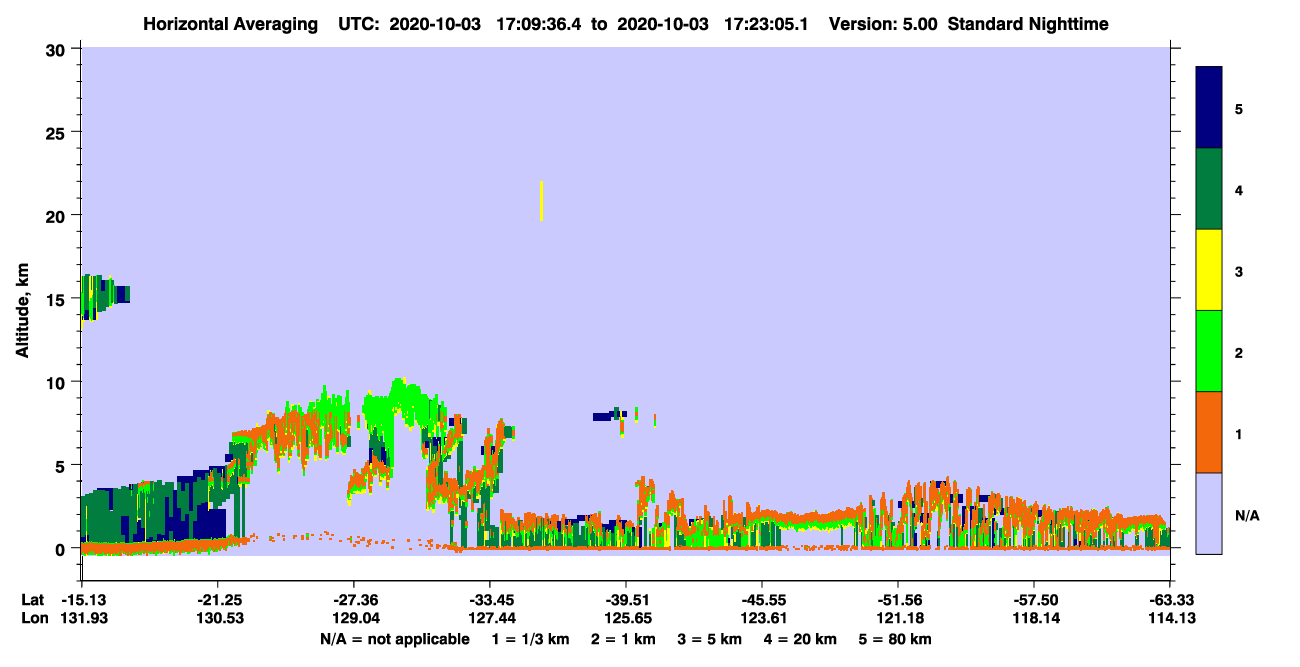Click the longitude value '127.44'
1300x667 pixels.
491,618
